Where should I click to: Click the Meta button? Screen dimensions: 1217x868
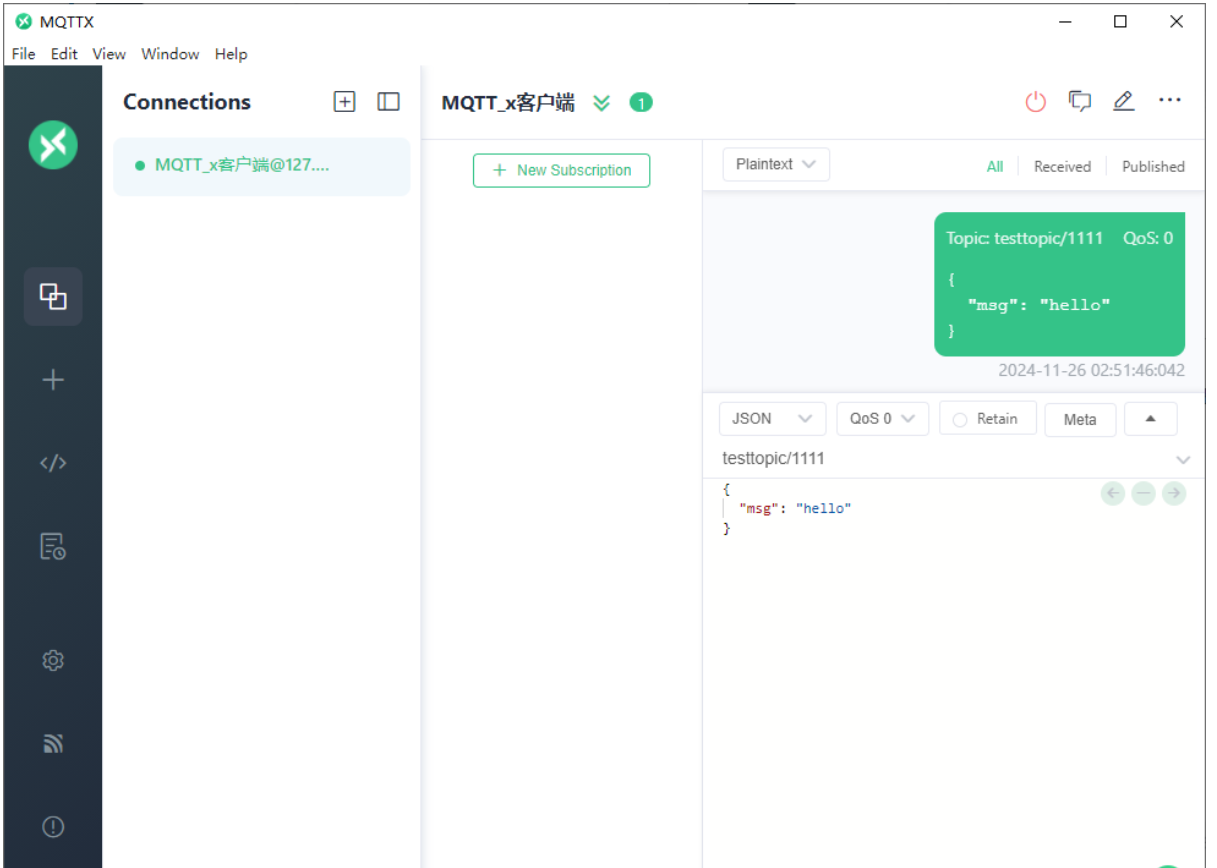[x=1080, y=420]
